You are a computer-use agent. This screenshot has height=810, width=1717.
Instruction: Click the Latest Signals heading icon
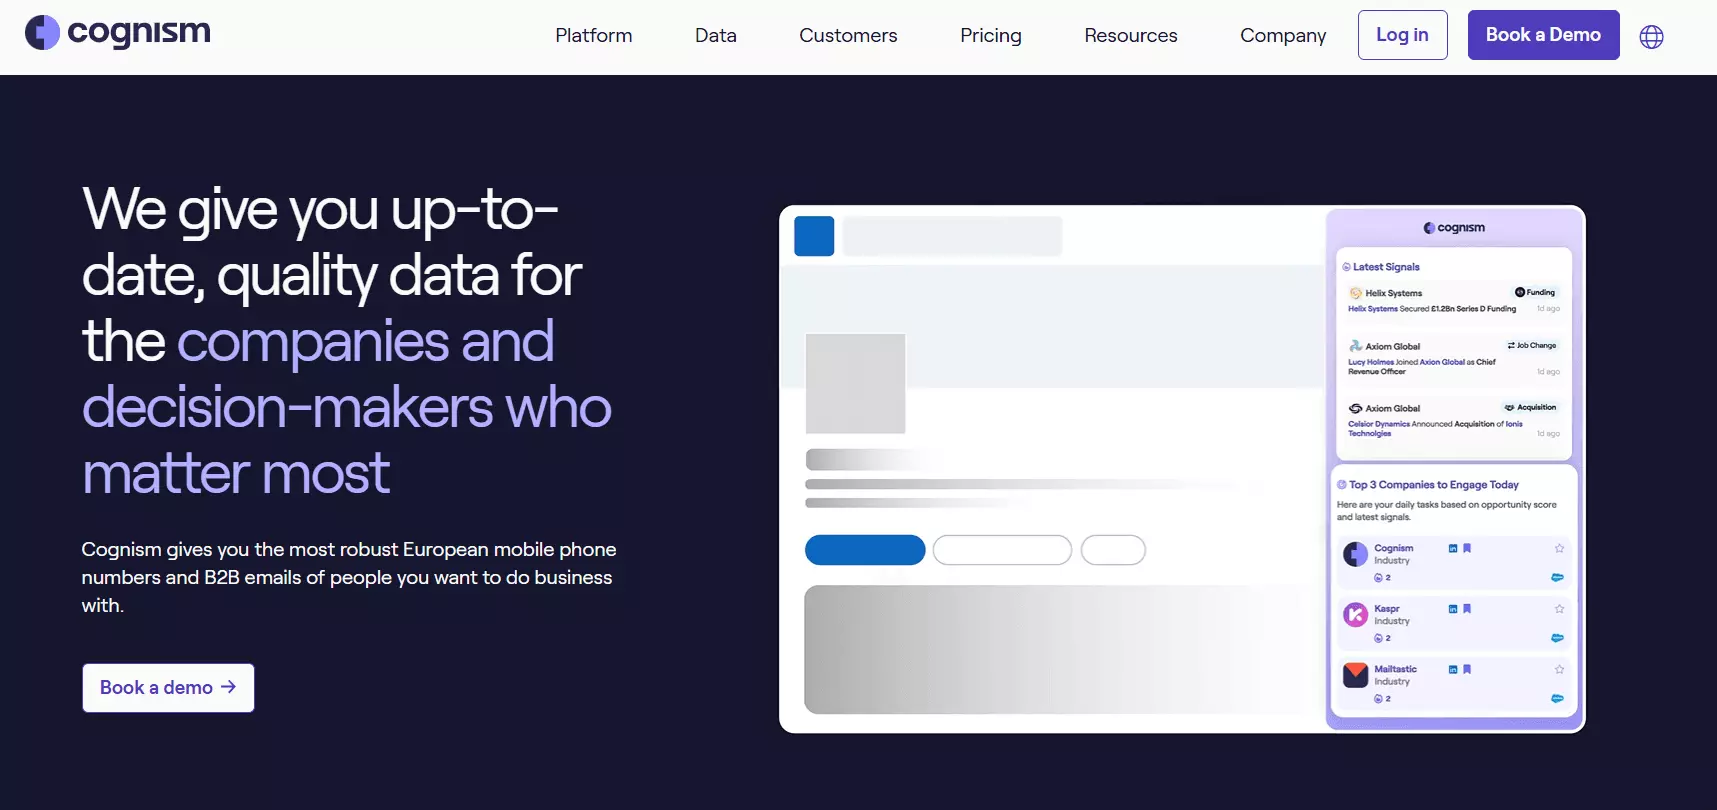coord(1346,267)
